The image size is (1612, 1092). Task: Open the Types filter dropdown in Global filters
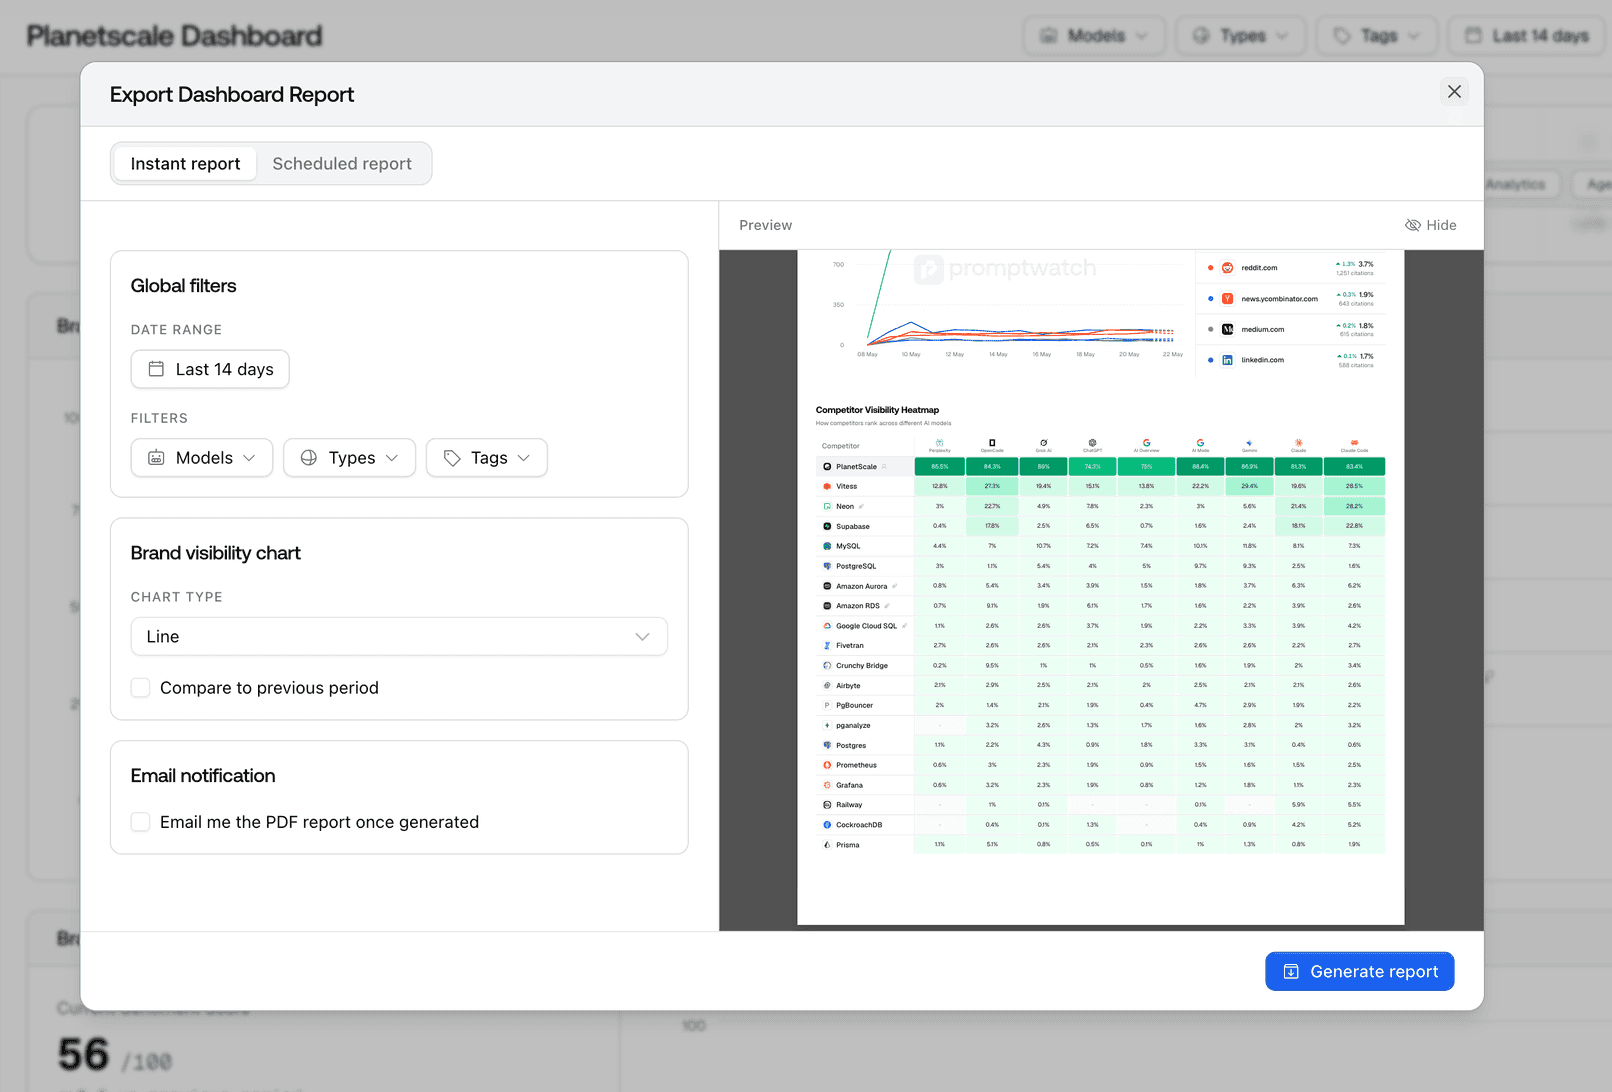click(x=350, y=458)
